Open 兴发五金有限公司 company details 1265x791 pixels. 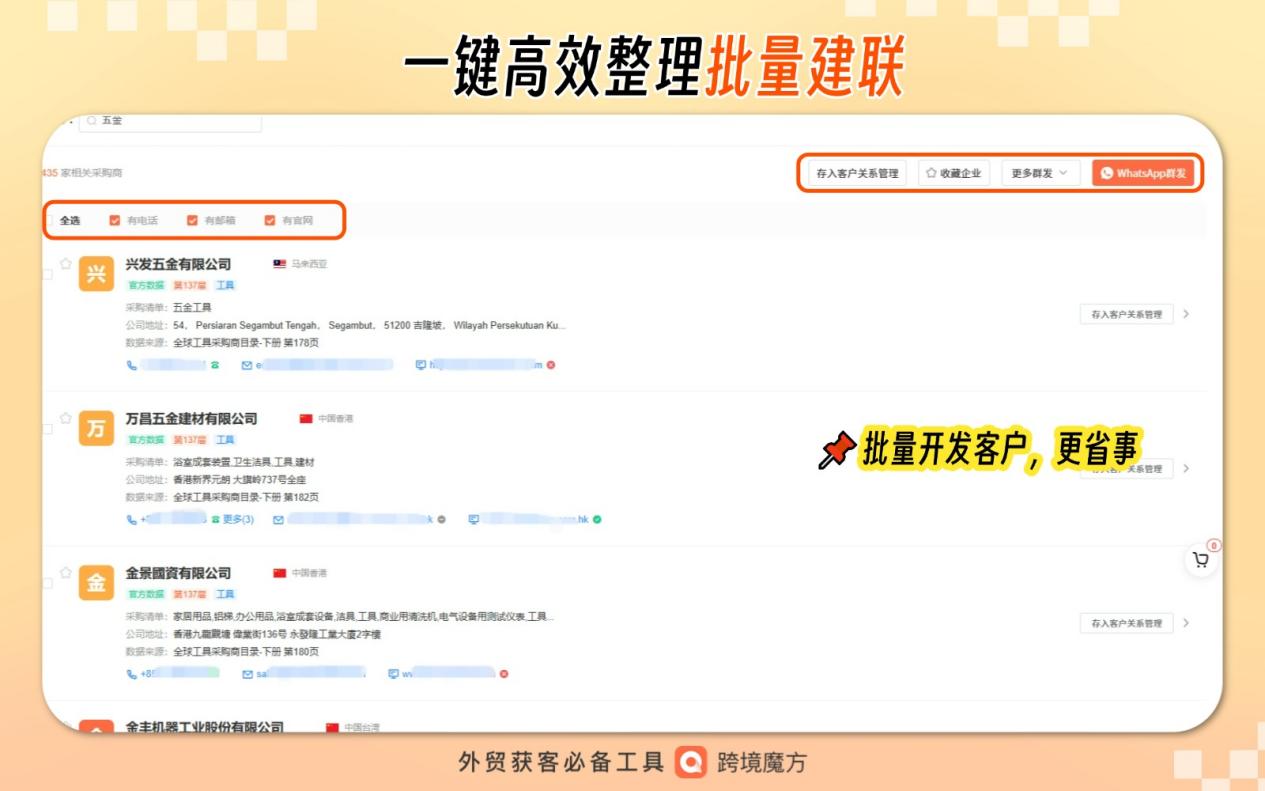[178, 264]
